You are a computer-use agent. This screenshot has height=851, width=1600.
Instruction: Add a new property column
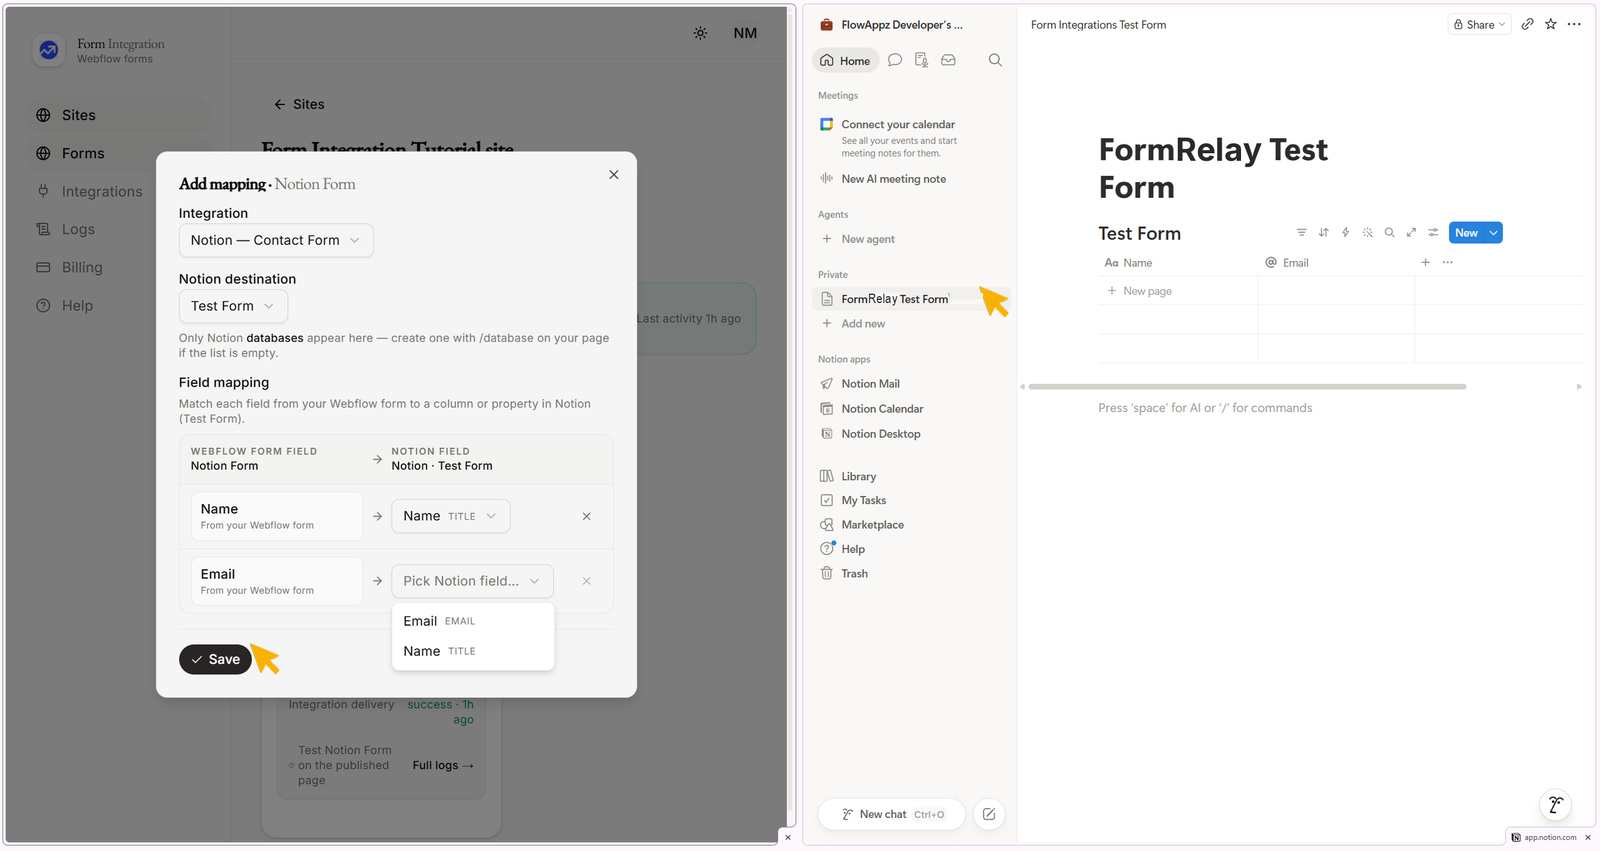(1425, 263)
